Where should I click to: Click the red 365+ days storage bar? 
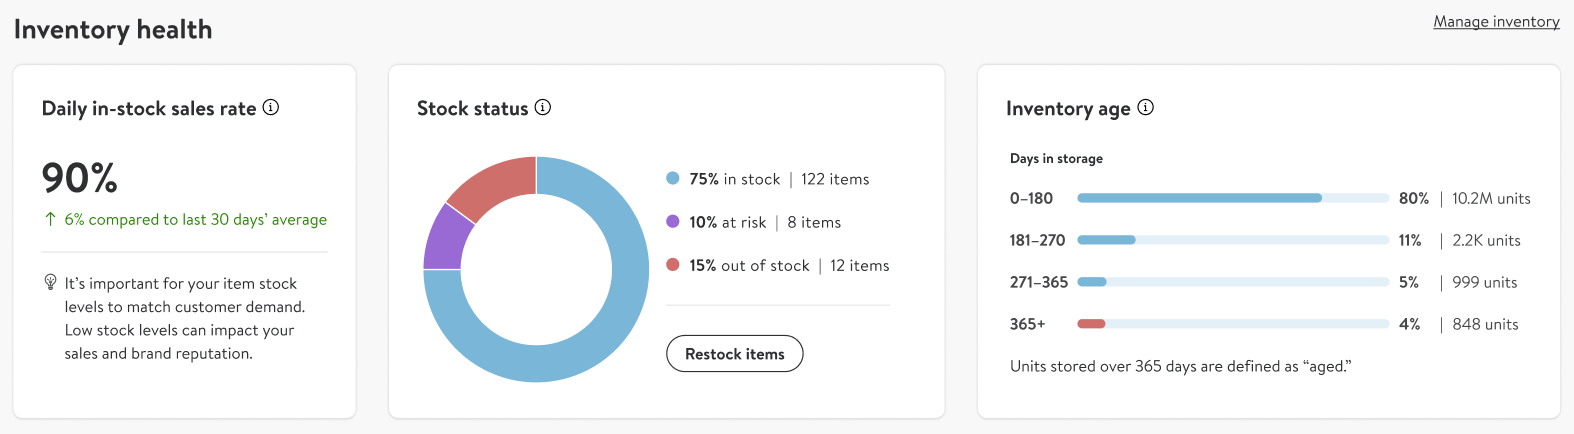1091,324
